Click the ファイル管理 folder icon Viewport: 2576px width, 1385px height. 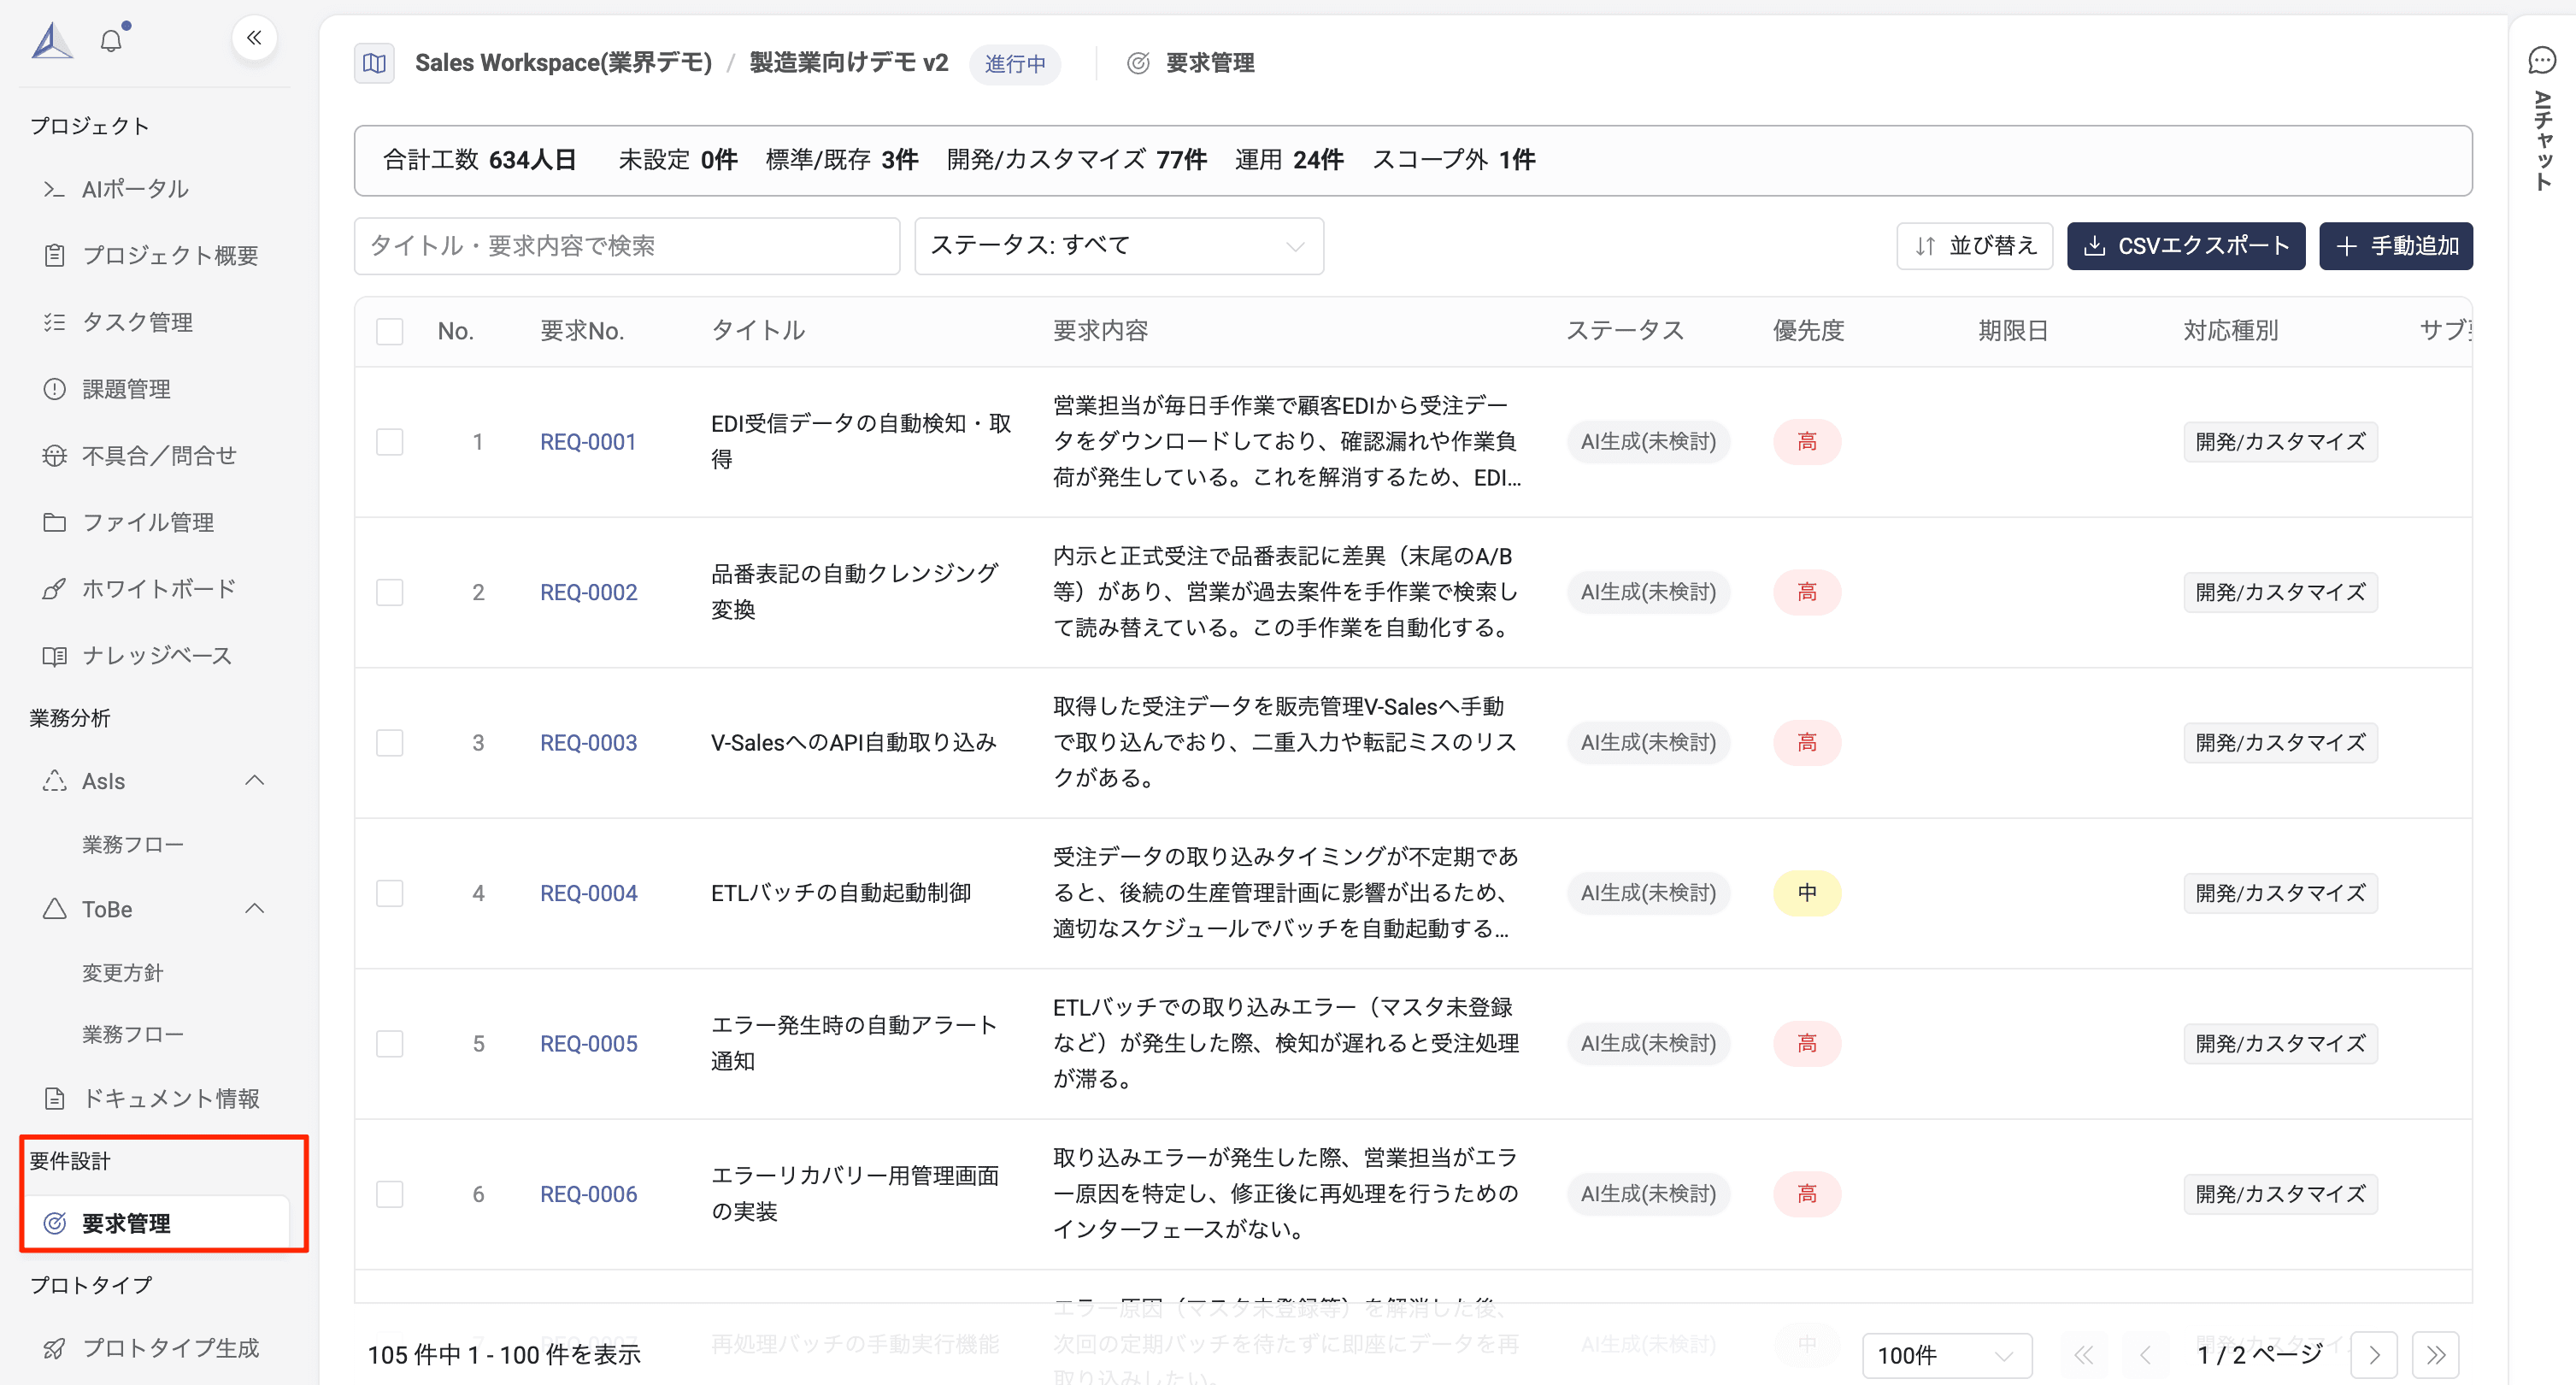tap(54, 522)
